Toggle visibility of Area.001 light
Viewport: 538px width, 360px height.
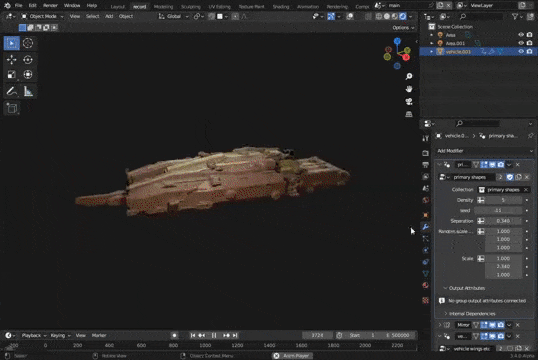coord(521,43)
